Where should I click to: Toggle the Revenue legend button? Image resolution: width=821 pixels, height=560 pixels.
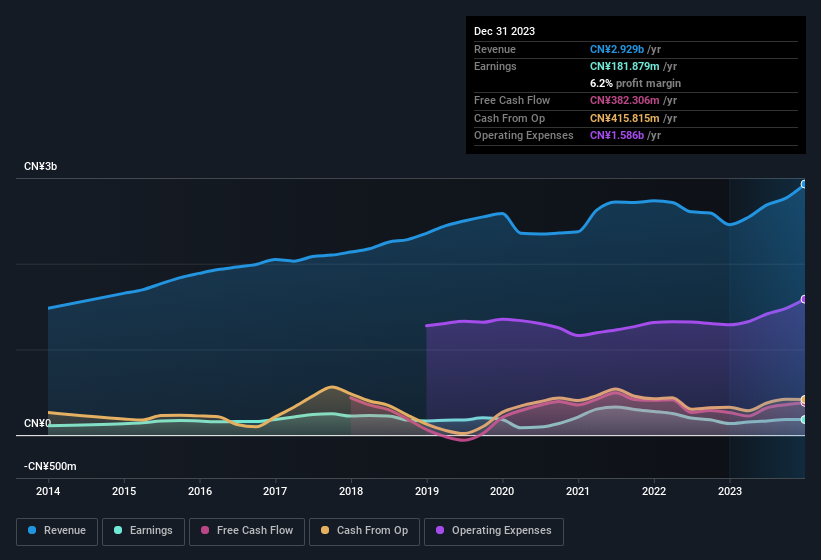click(x=57, y=532)
